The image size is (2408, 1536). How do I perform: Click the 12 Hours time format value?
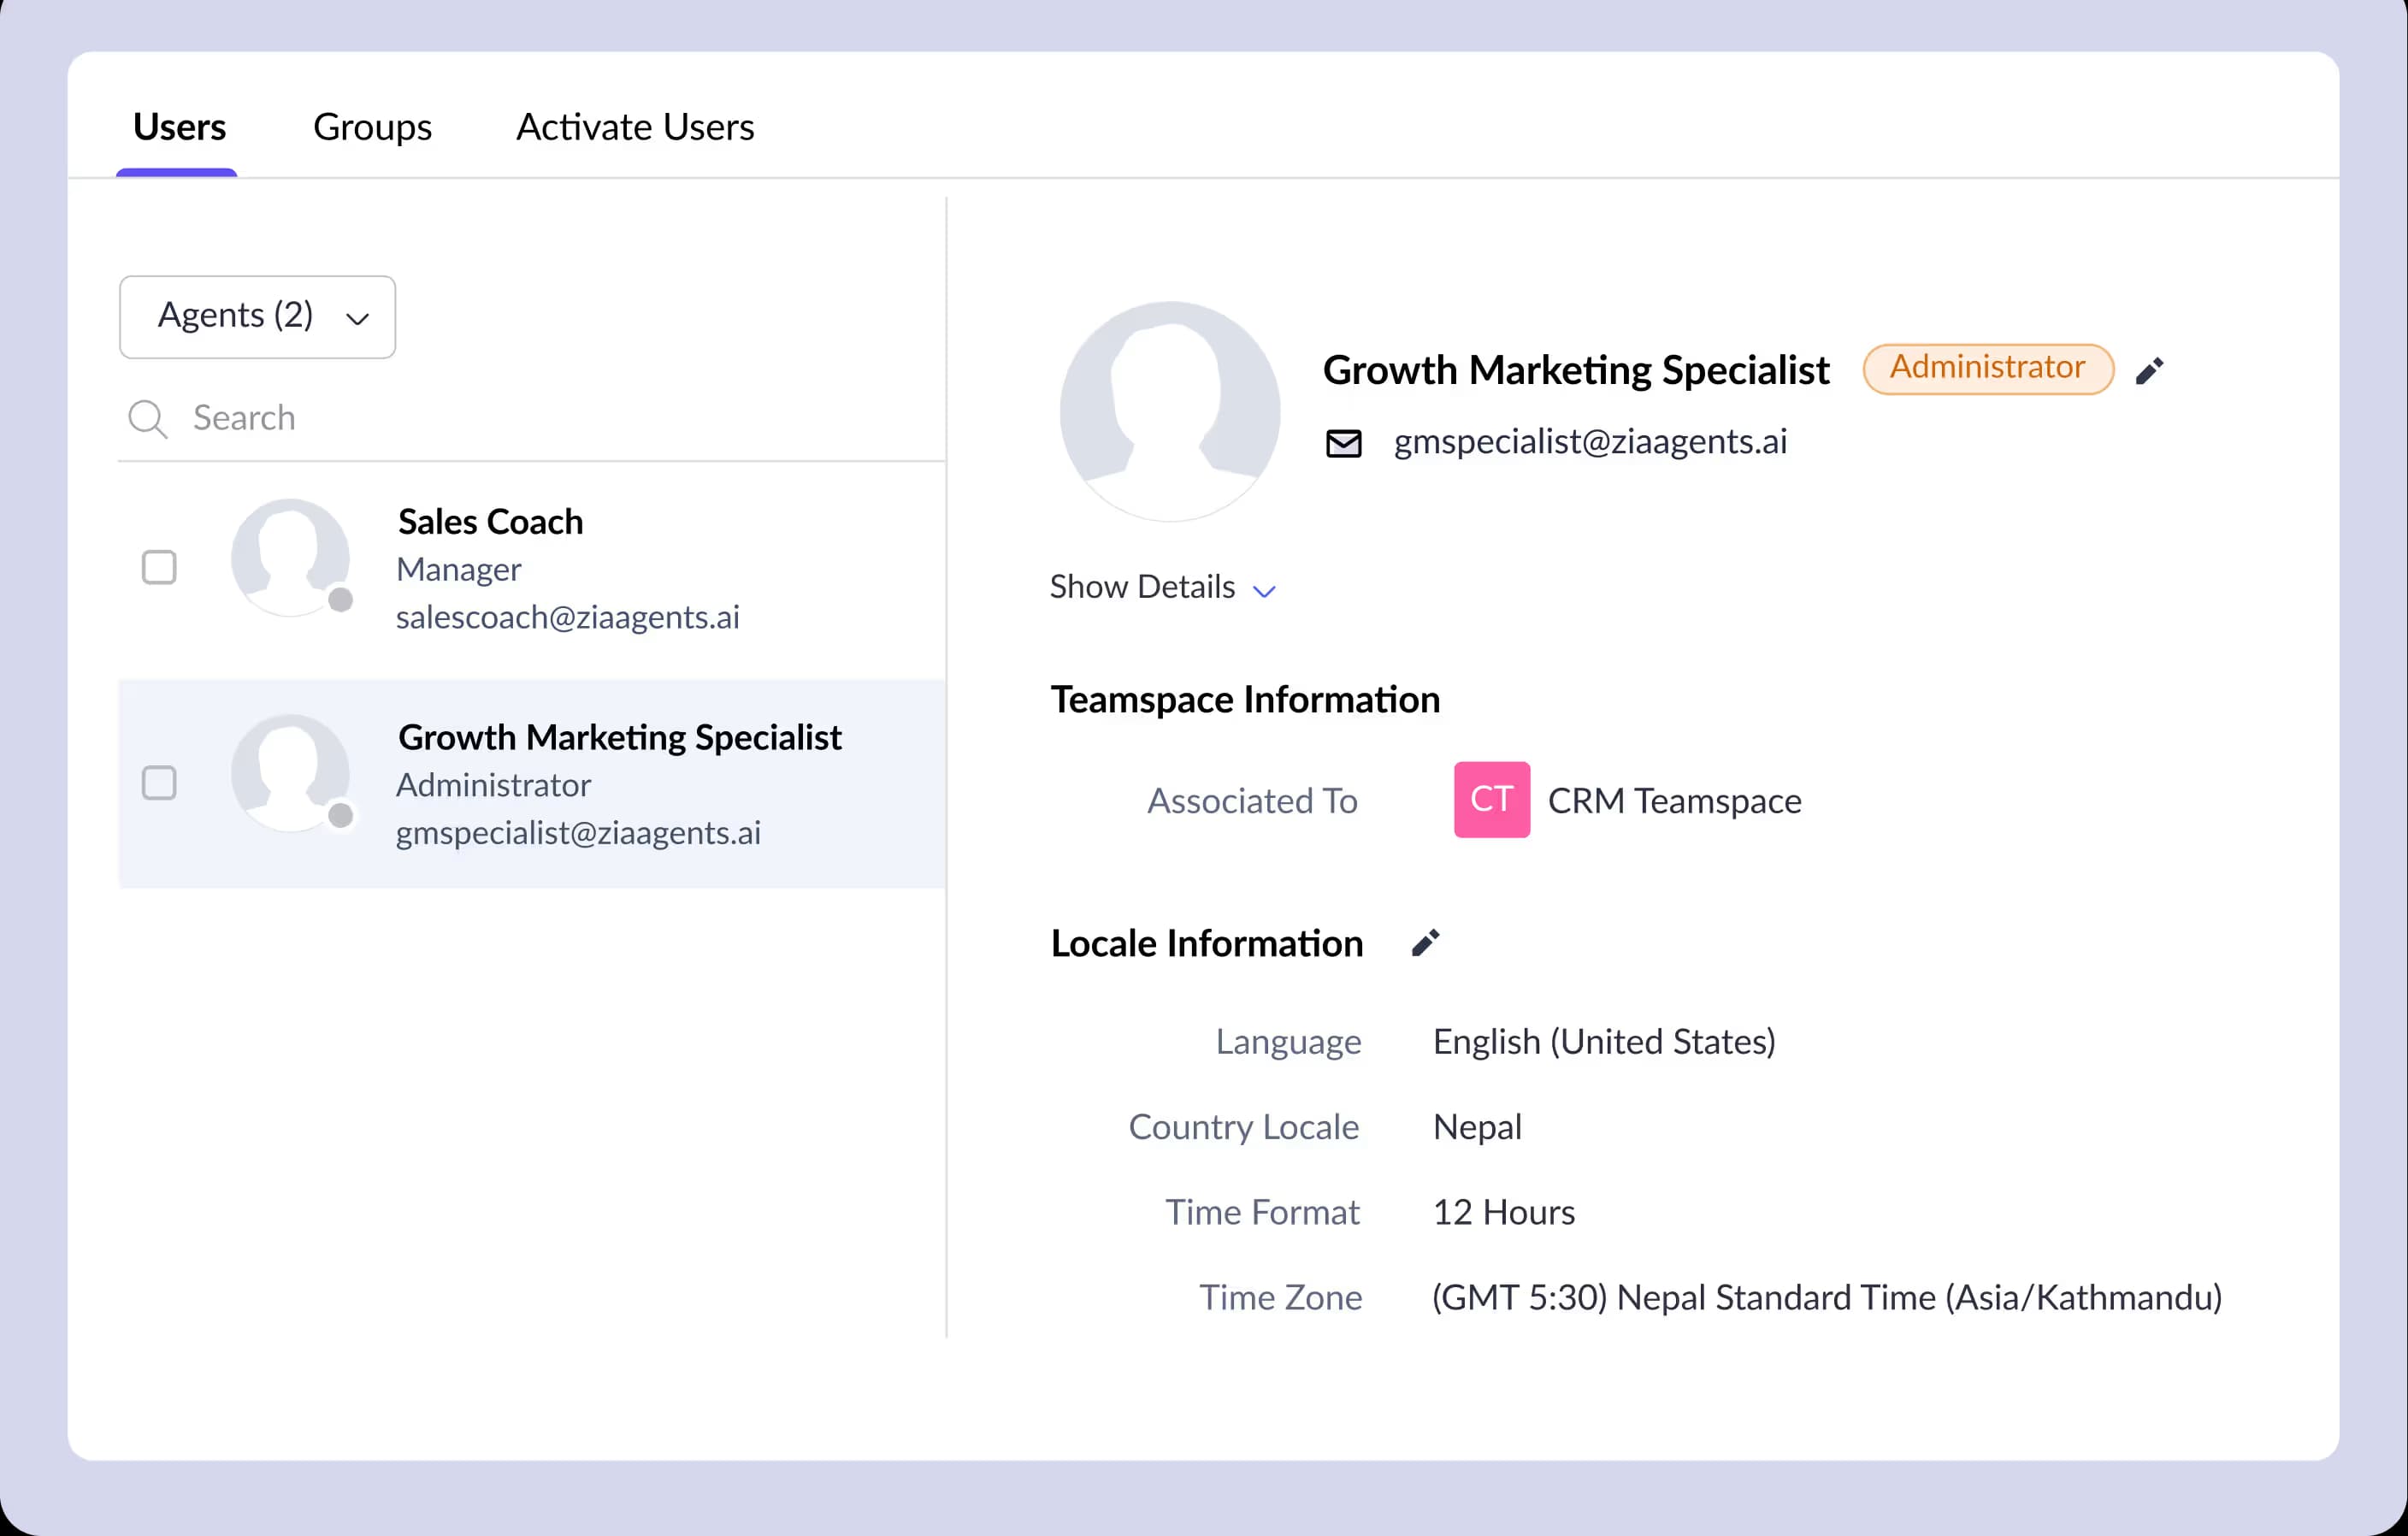(x=1503, y=1212)
